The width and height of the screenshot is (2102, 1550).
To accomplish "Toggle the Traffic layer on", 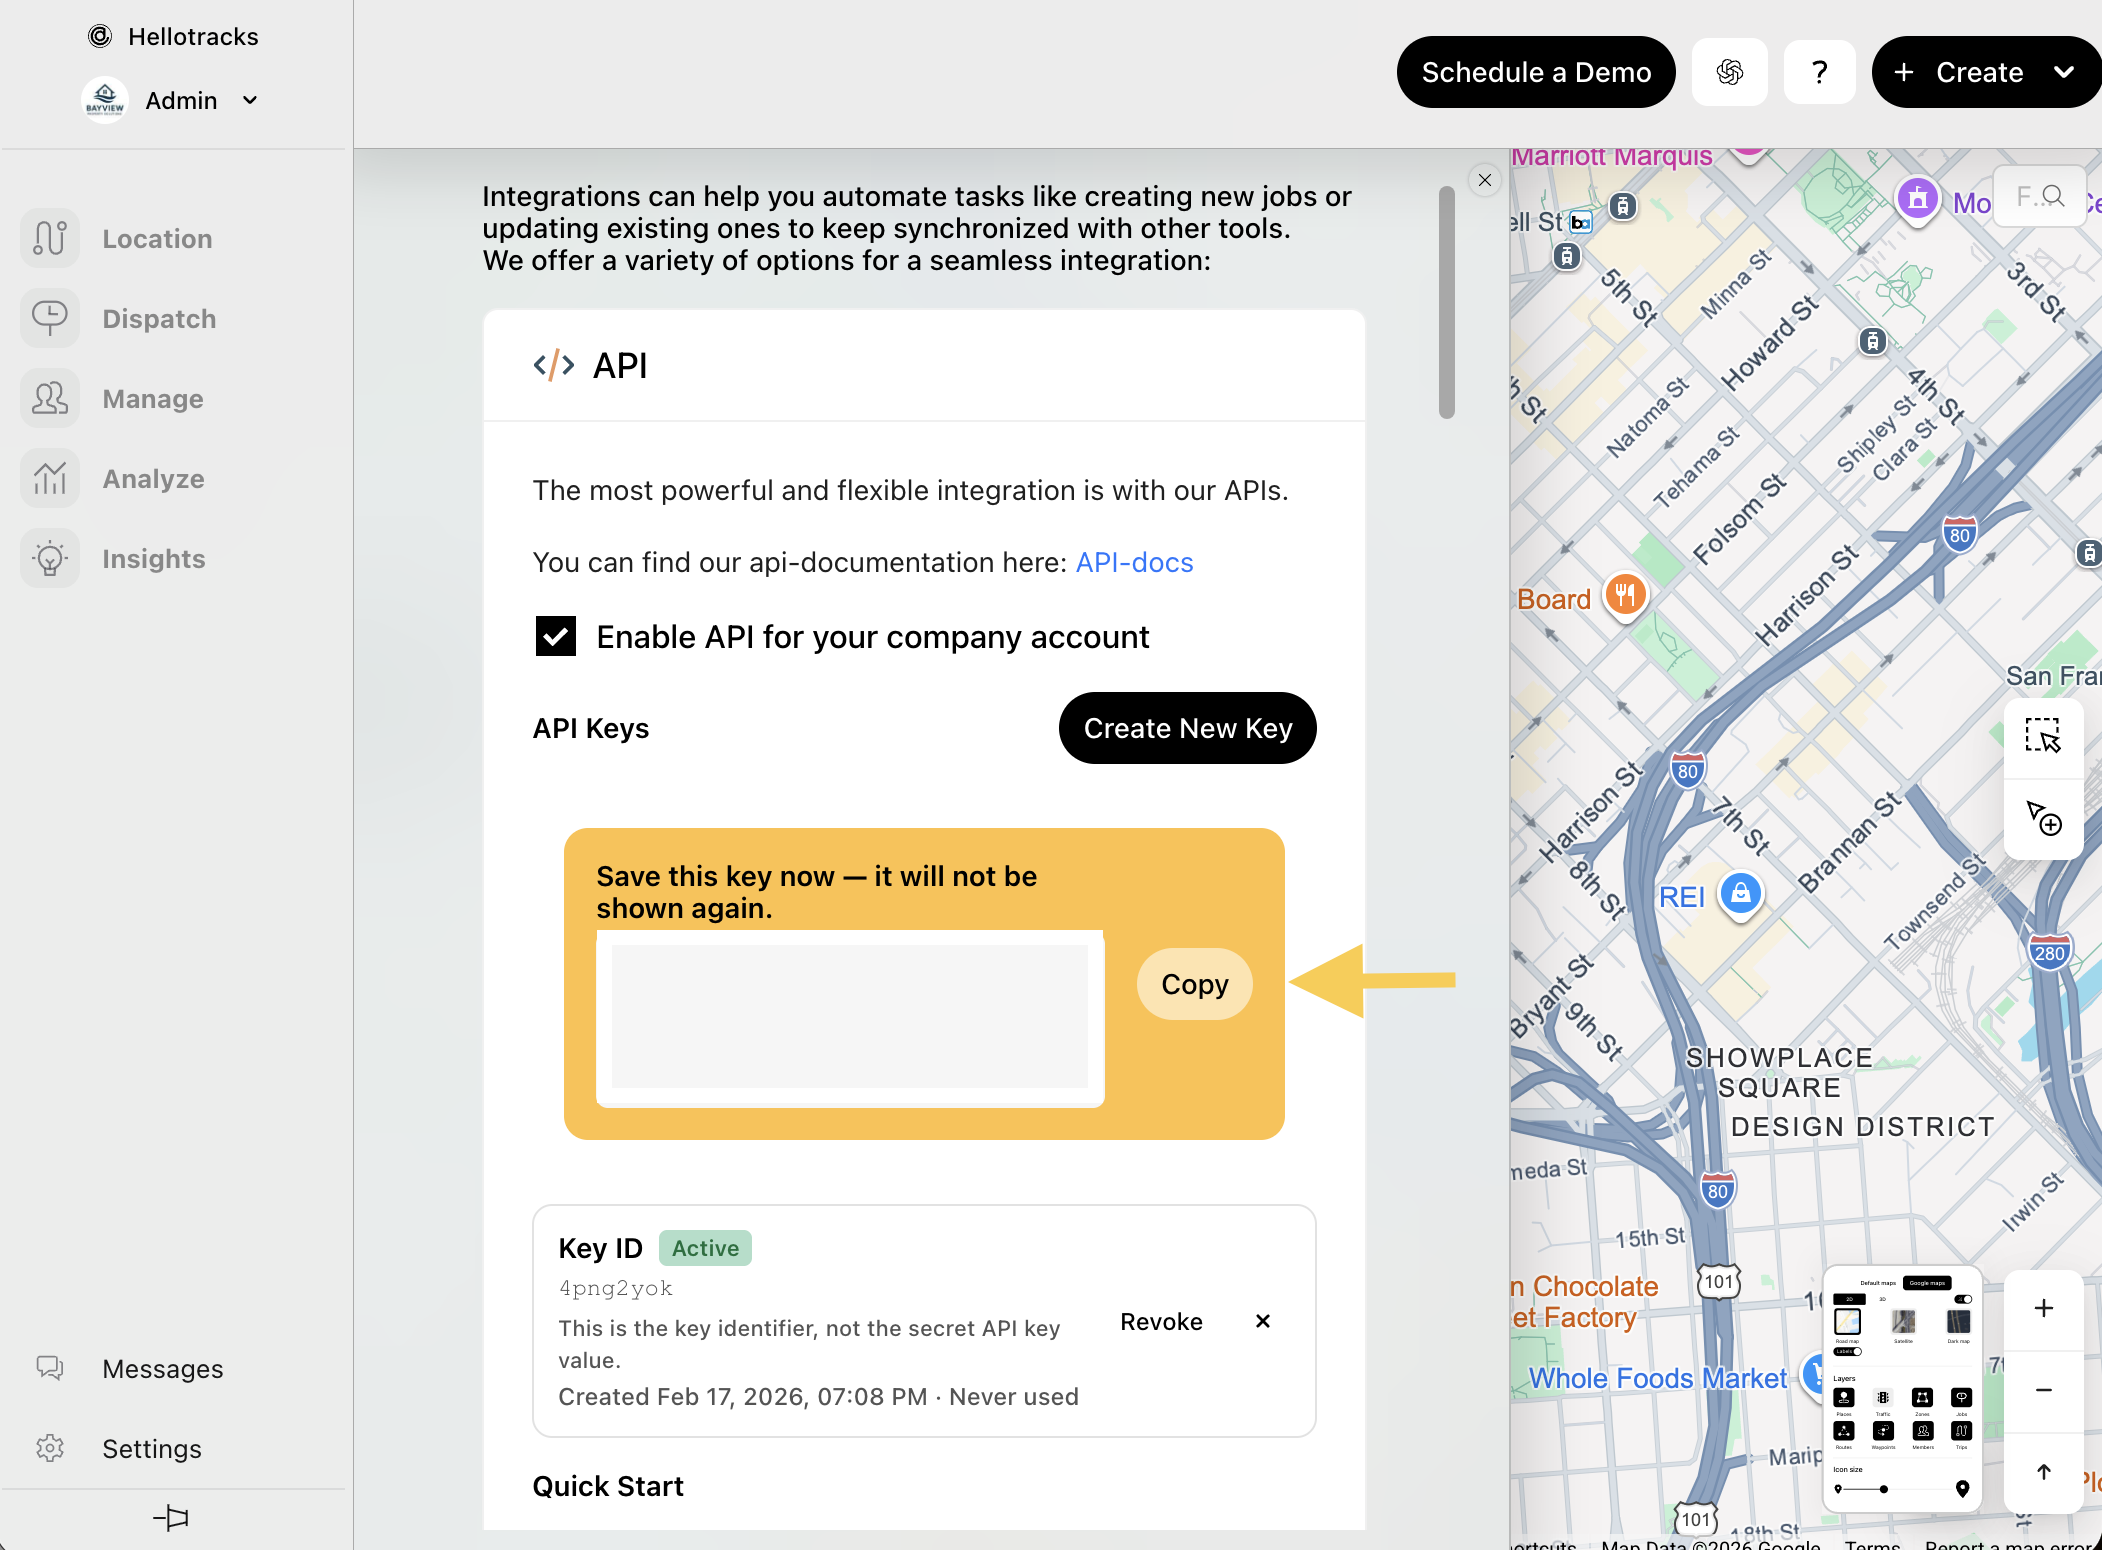I will (1883, 1398).
